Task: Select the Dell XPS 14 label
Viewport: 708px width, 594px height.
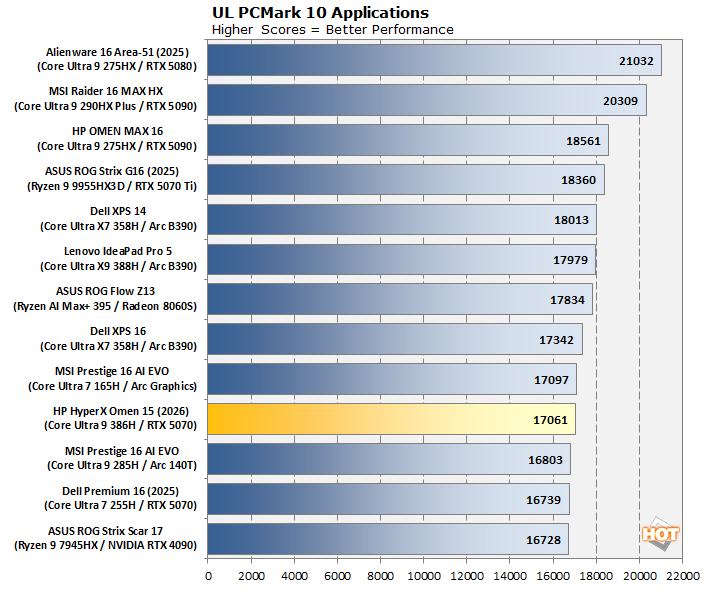Action: (118, 211)
